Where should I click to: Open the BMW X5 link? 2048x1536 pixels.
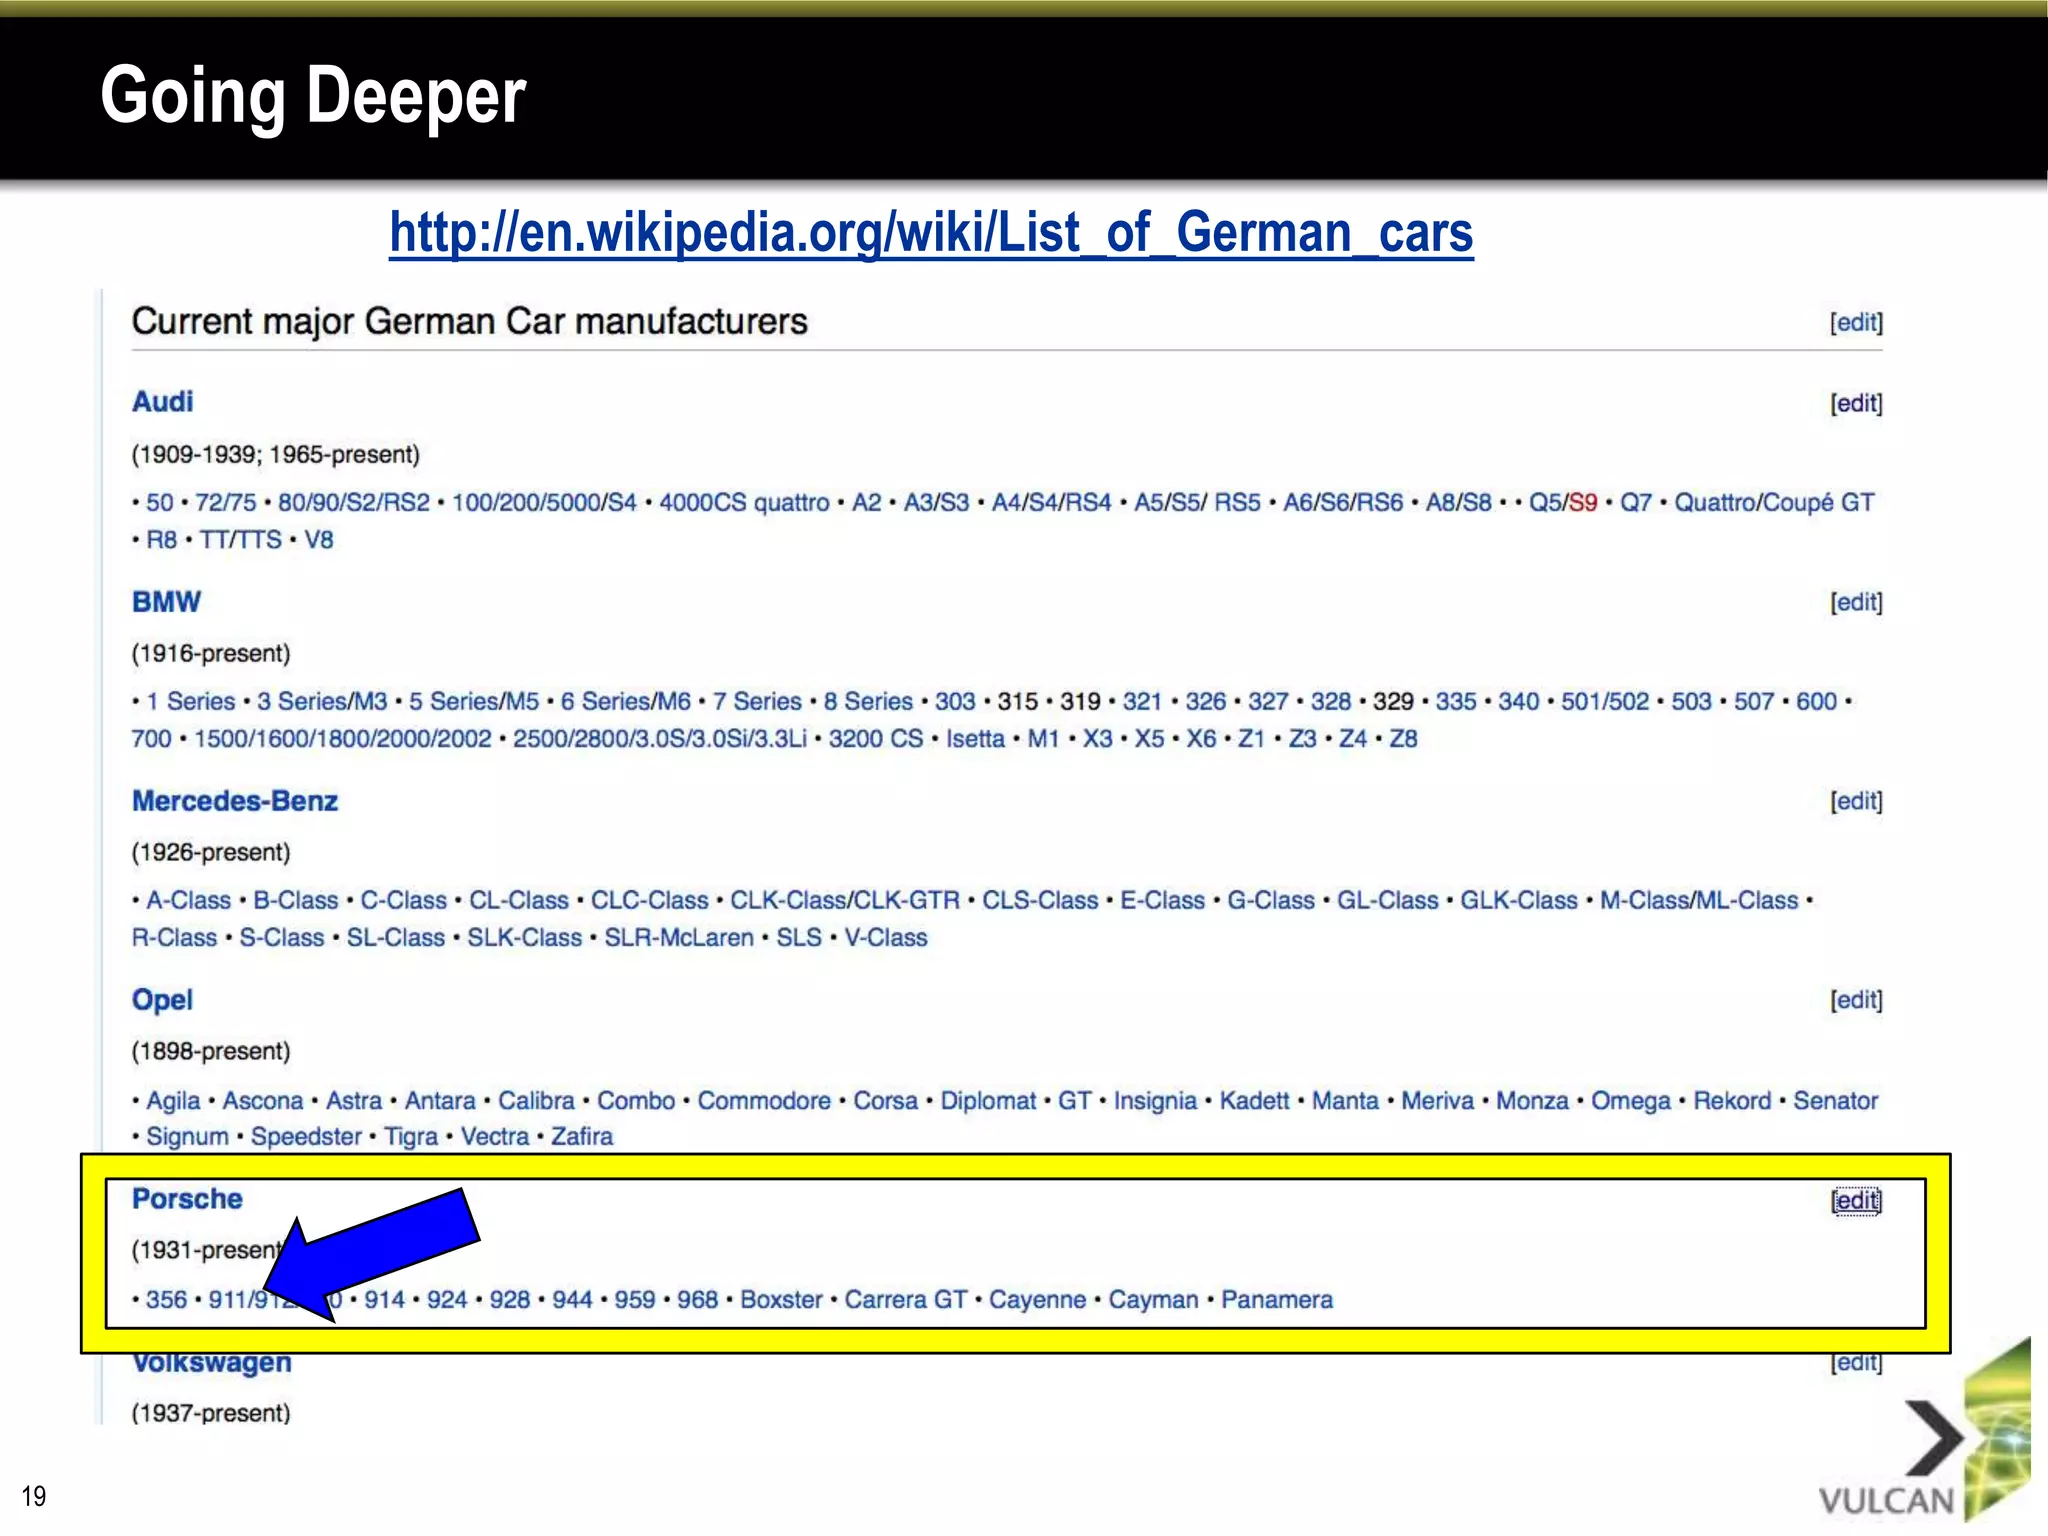tap(1149, 739)
